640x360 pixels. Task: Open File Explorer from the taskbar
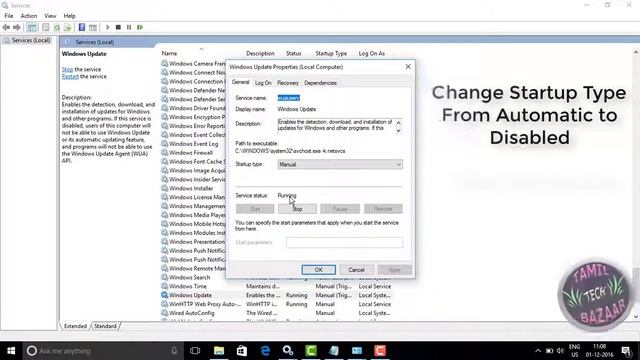point(219,351)
